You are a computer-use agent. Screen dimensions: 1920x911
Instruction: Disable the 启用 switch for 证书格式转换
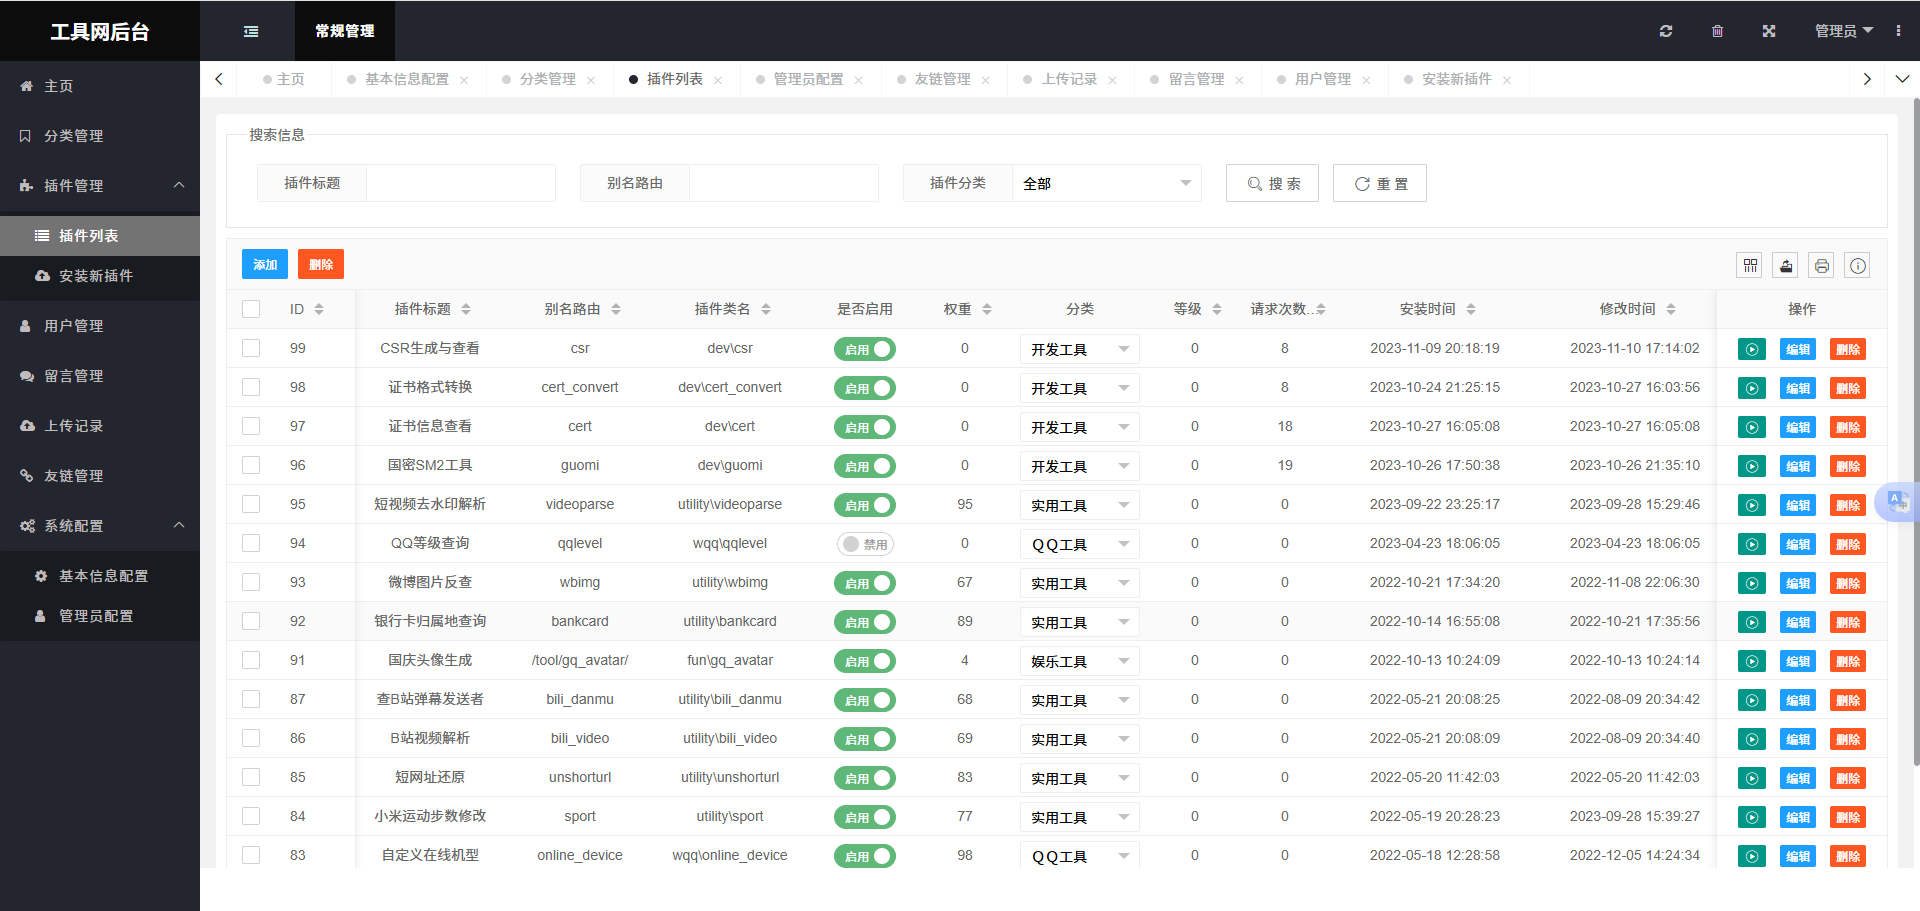[865, 388]
